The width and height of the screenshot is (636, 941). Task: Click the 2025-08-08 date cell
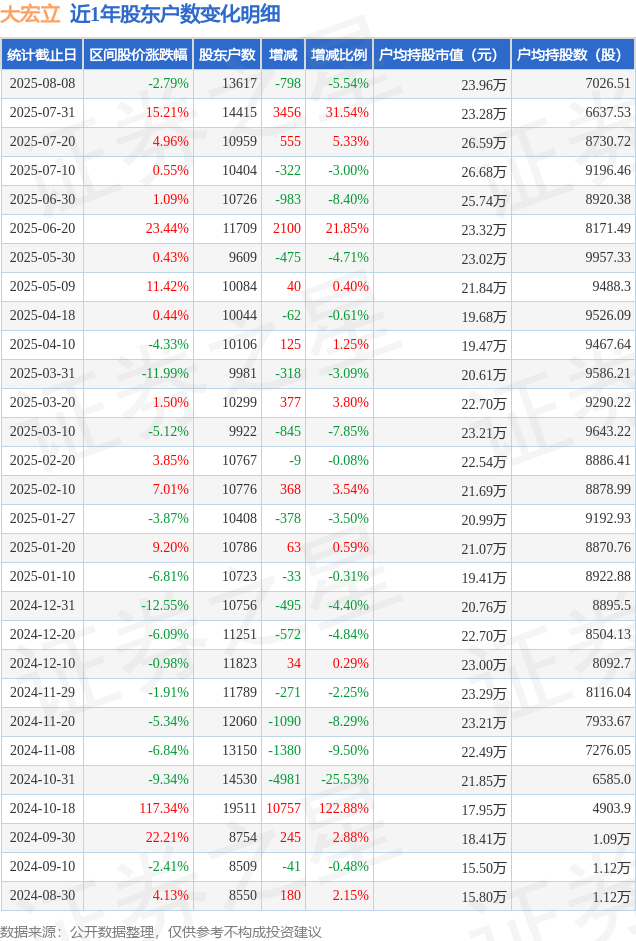pos(42,84)
